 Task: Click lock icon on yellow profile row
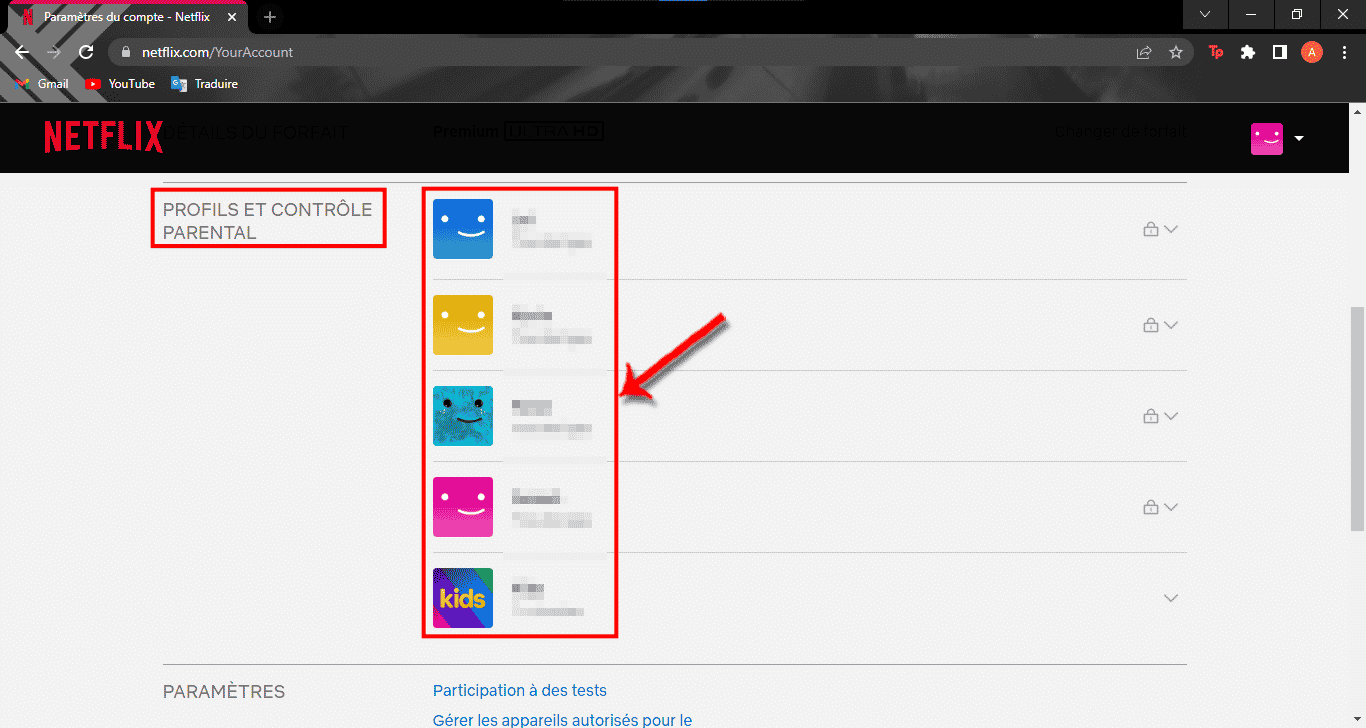pyautogui.click(x=1150, y=325)
